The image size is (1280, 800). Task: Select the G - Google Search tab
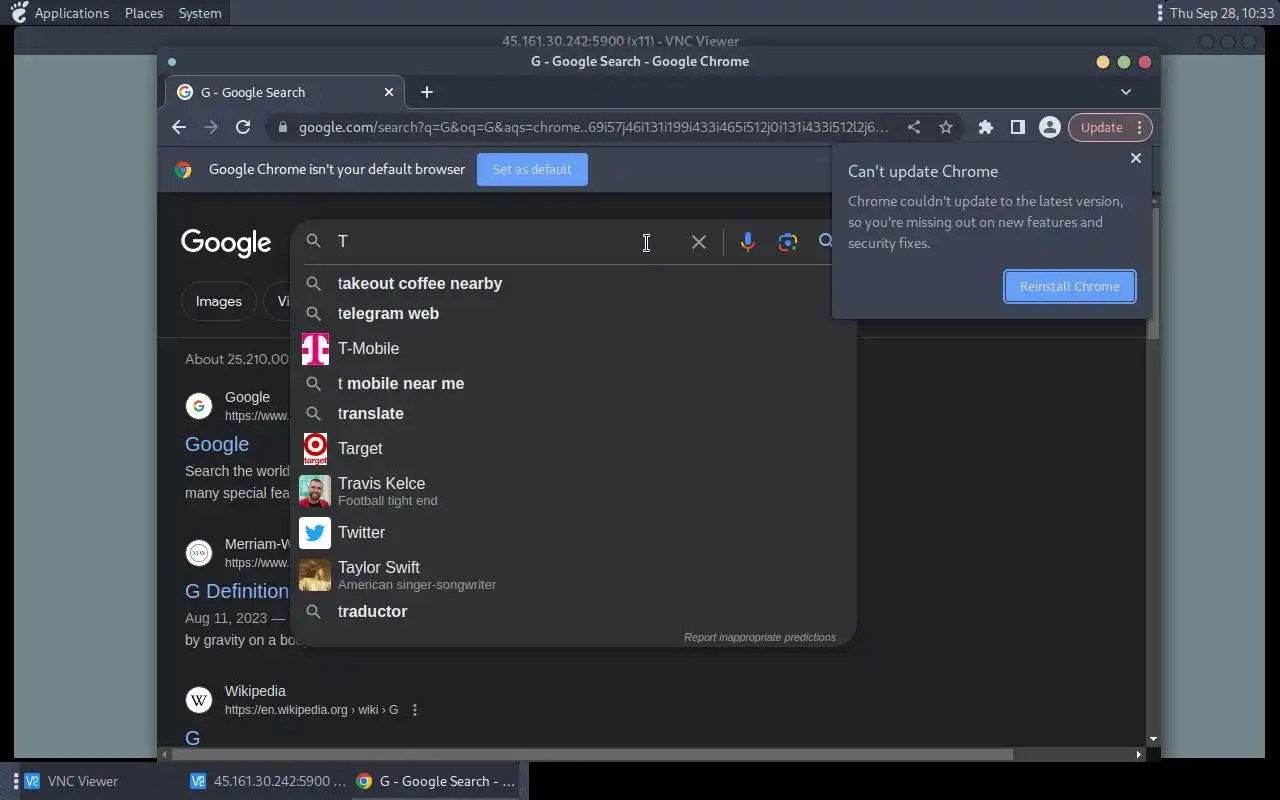click(x=284, y=92)
